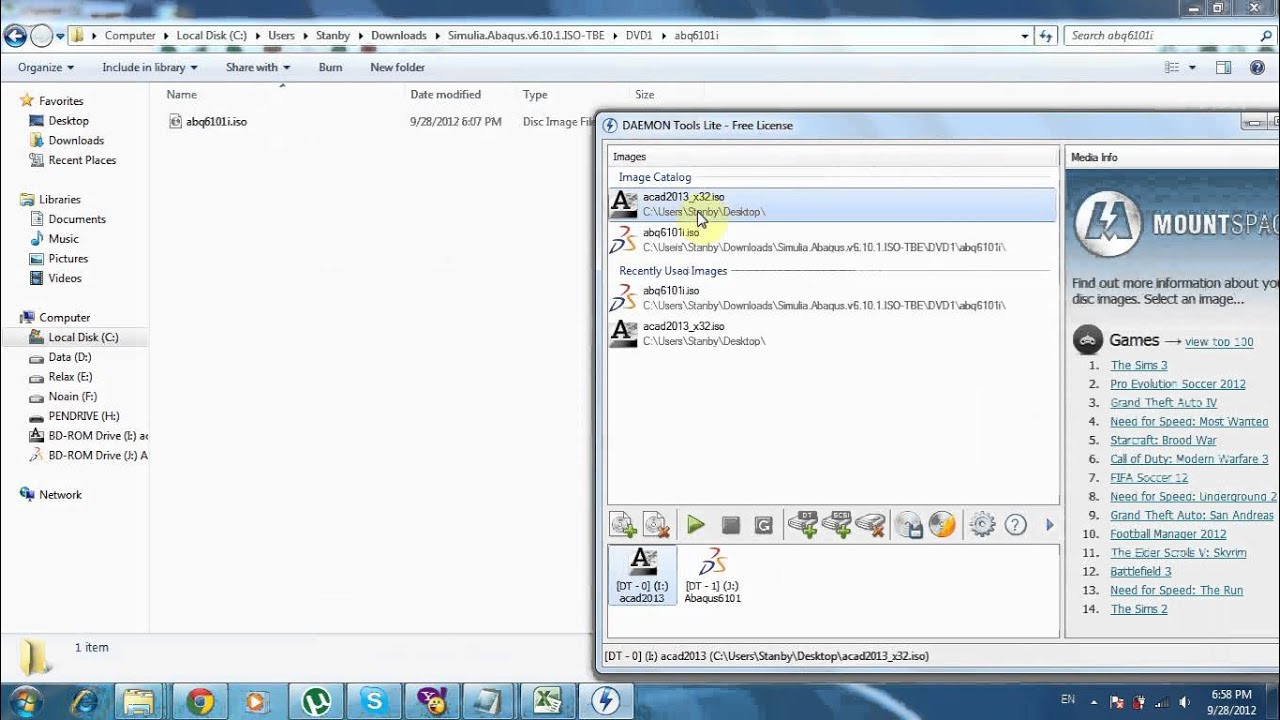Click the Make disc image icon

[908, 525]
